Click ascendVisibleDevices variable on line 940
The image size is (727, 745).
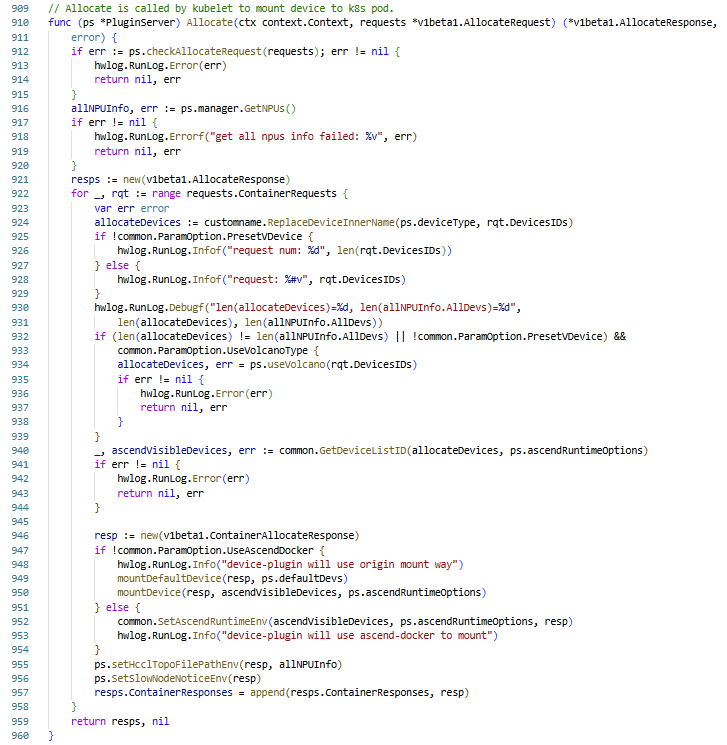pyautogui.click(x=169, y=450)
